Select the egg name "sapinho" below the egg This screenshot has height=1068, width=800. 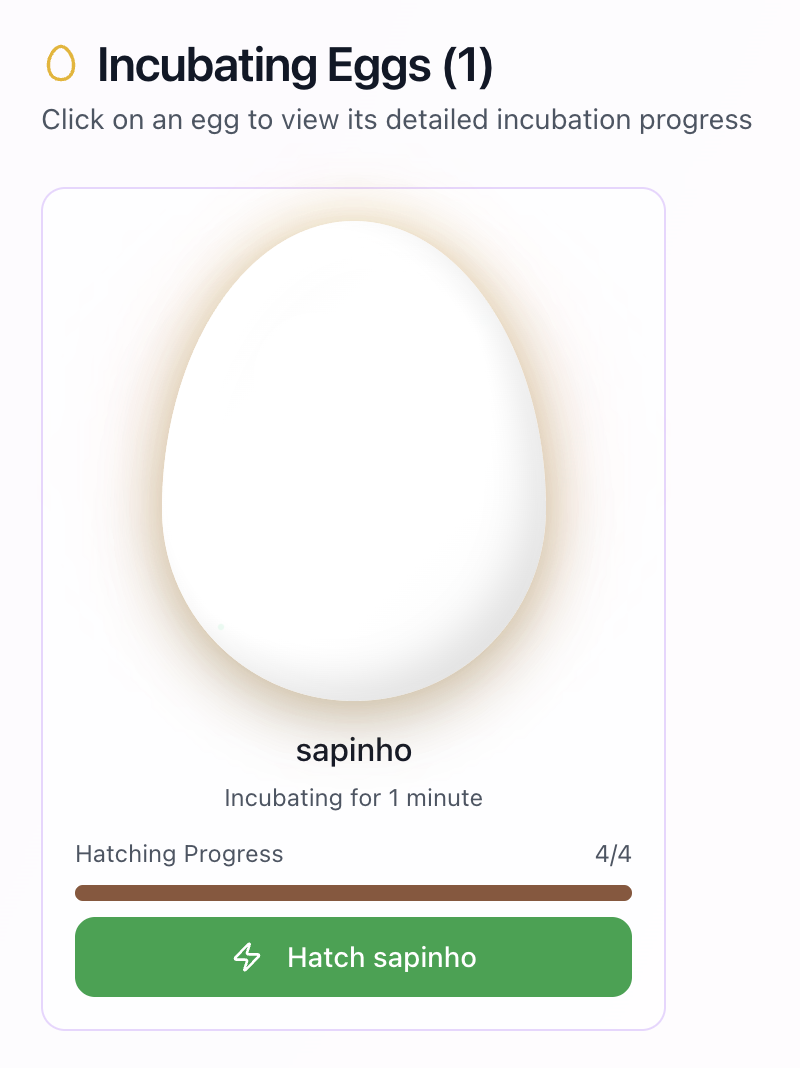(x=353, y=751)
